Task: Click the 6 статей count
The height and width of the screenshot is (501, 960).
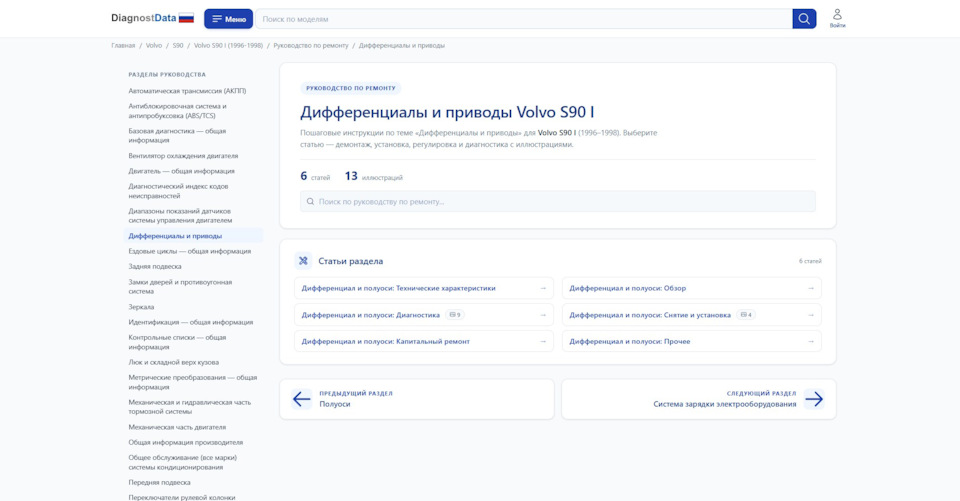Action: pyautogui.click(x=315, y=176)
